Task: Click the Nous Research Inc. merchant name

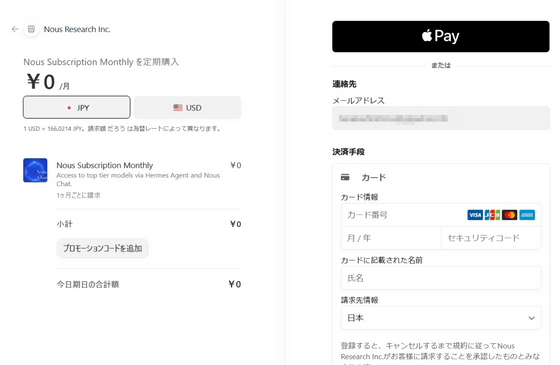Action: click(x=77, y=29)
